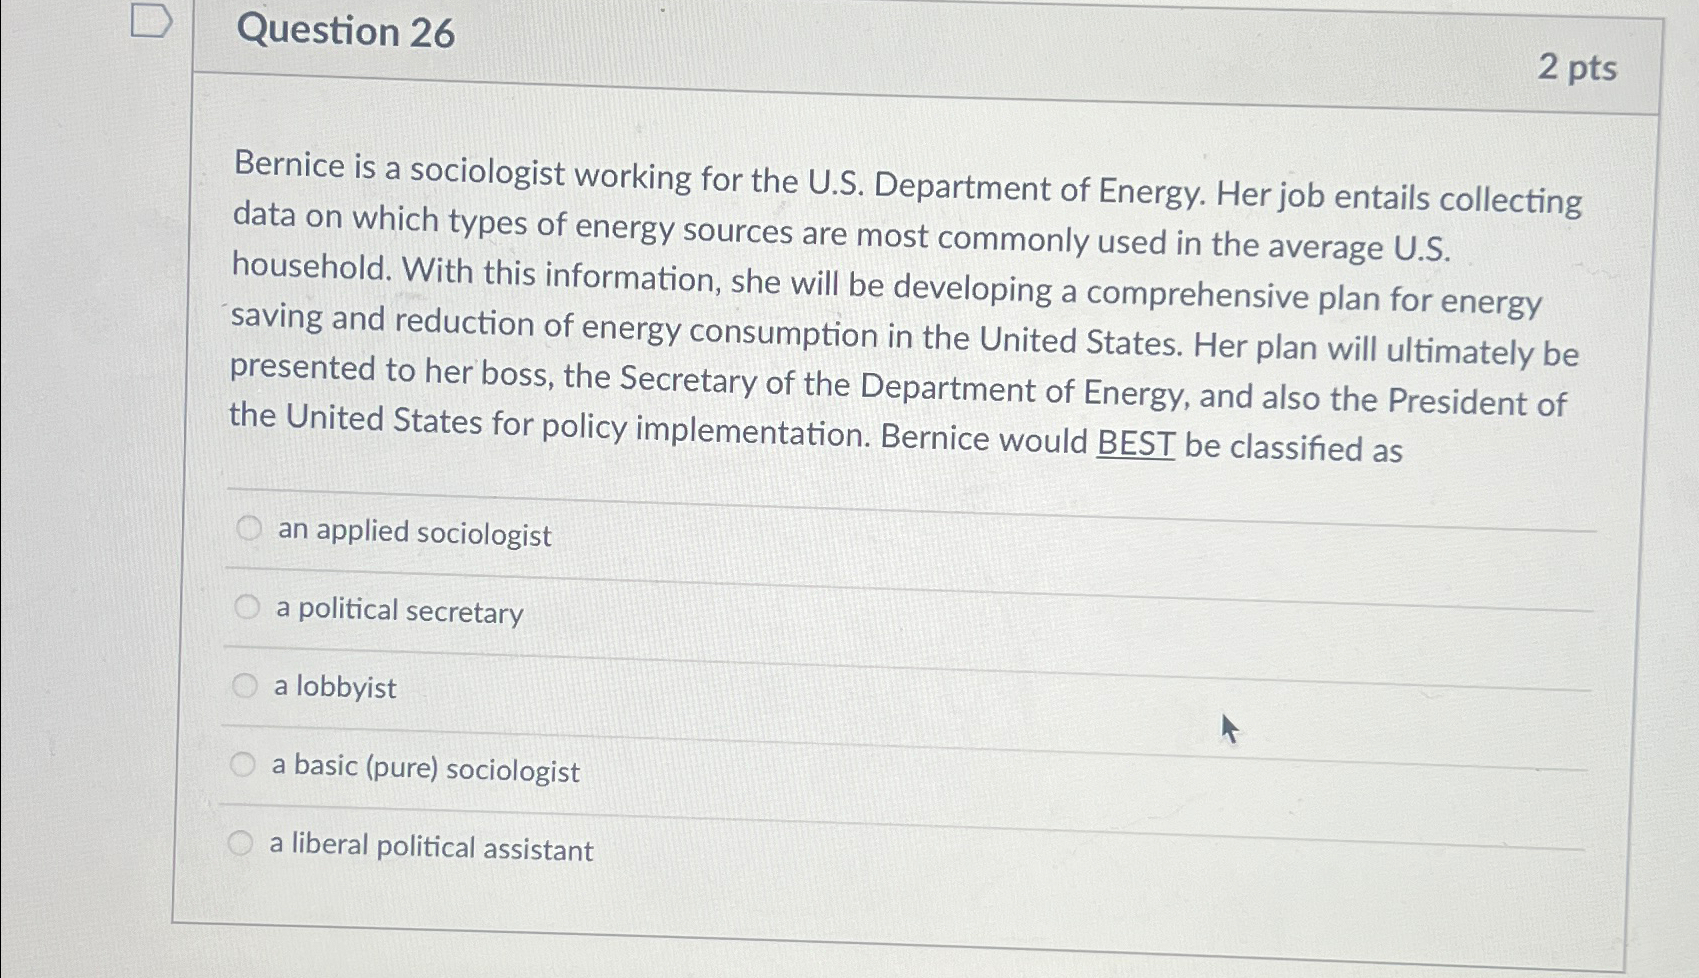Choose the 'a basic (pure) sociologist' option
Image resolution: width=1699 pixels, height=978 pixels.
pyautogui.click(x=241, y=763)
